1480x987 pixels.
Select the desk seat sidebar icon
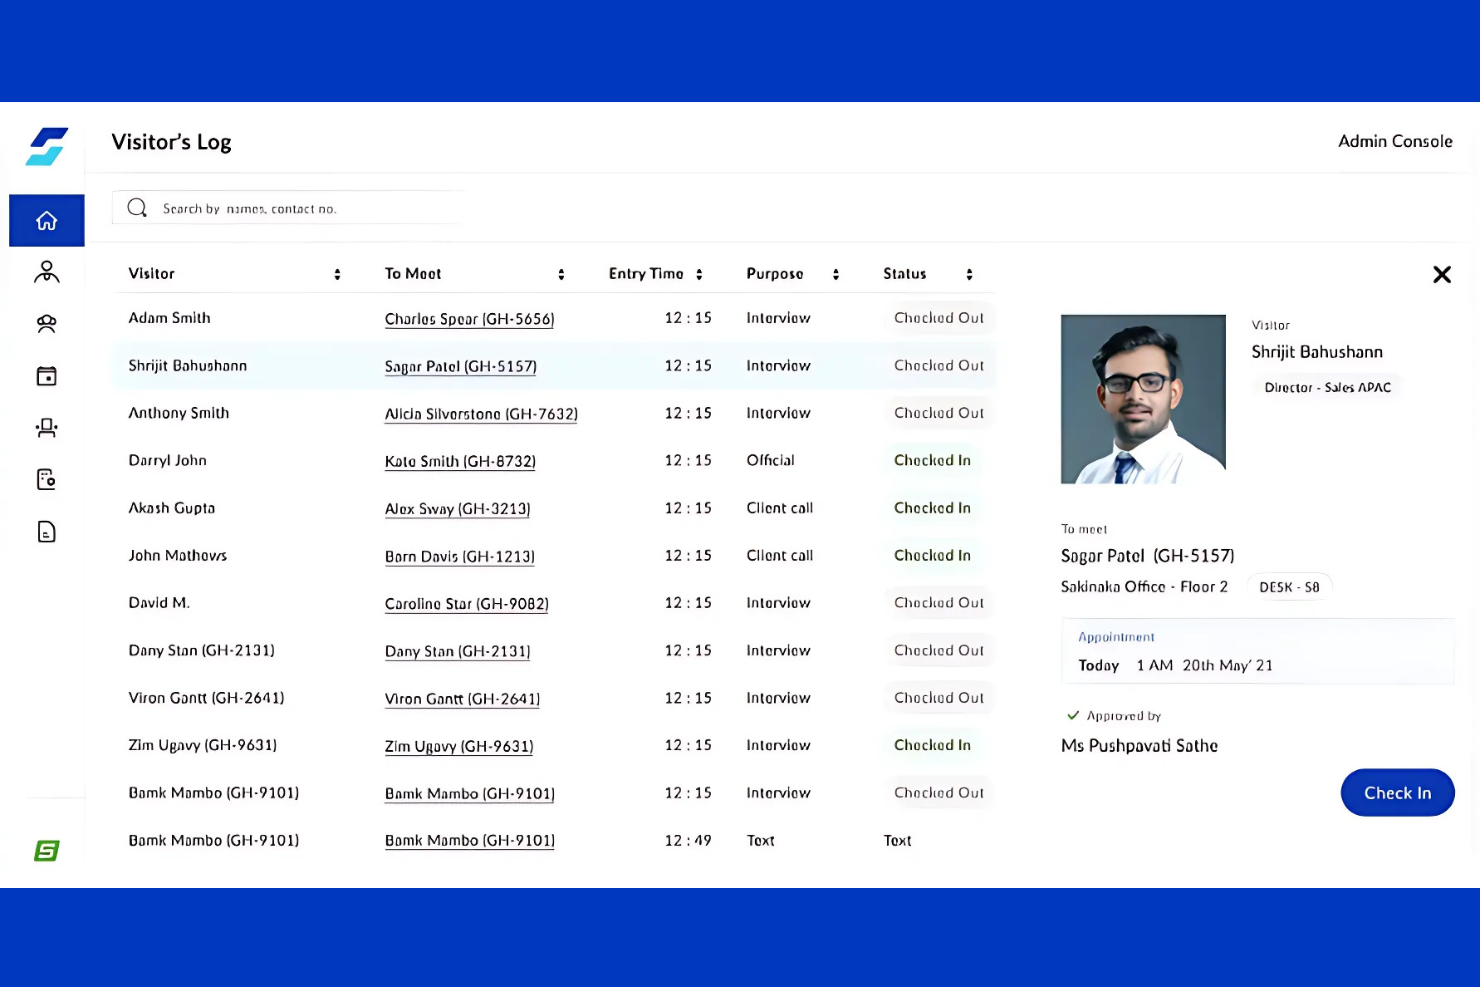[47, 428]
